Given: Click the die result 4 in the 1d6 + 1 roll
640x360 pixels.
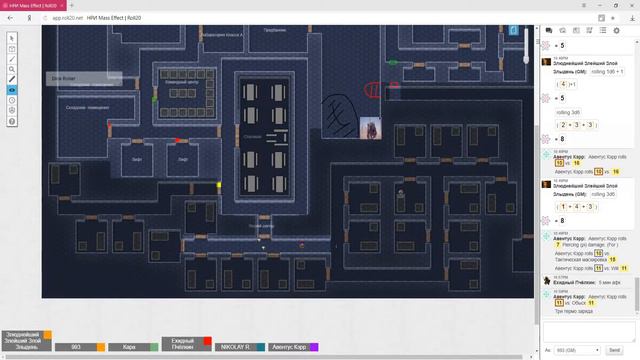Looking at the screenshot, I should pyautogui.click(x=563, y=84).
